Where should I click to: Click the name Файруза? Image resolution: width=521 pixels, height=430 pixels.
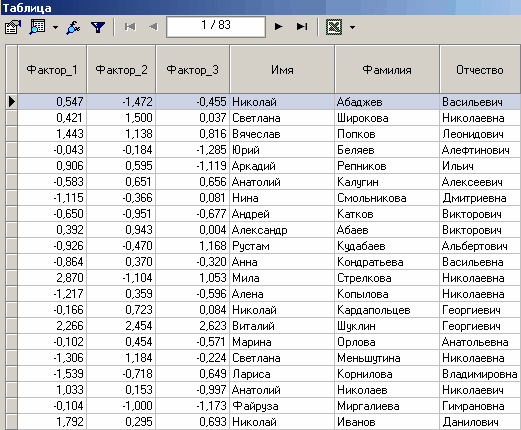pyautogui.click(x=255, y=406)
